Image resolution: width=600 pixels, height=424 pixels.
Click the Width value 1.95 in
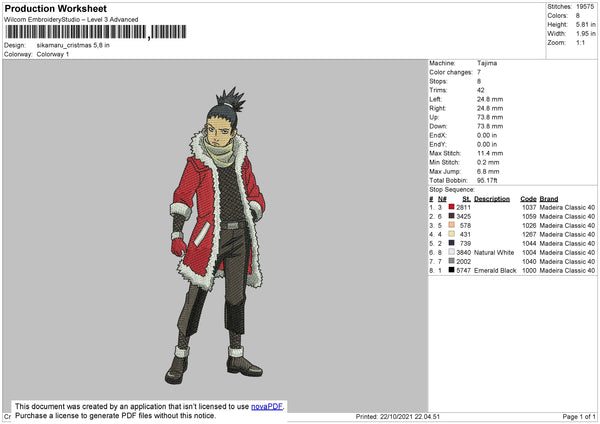tap(585, 34)
